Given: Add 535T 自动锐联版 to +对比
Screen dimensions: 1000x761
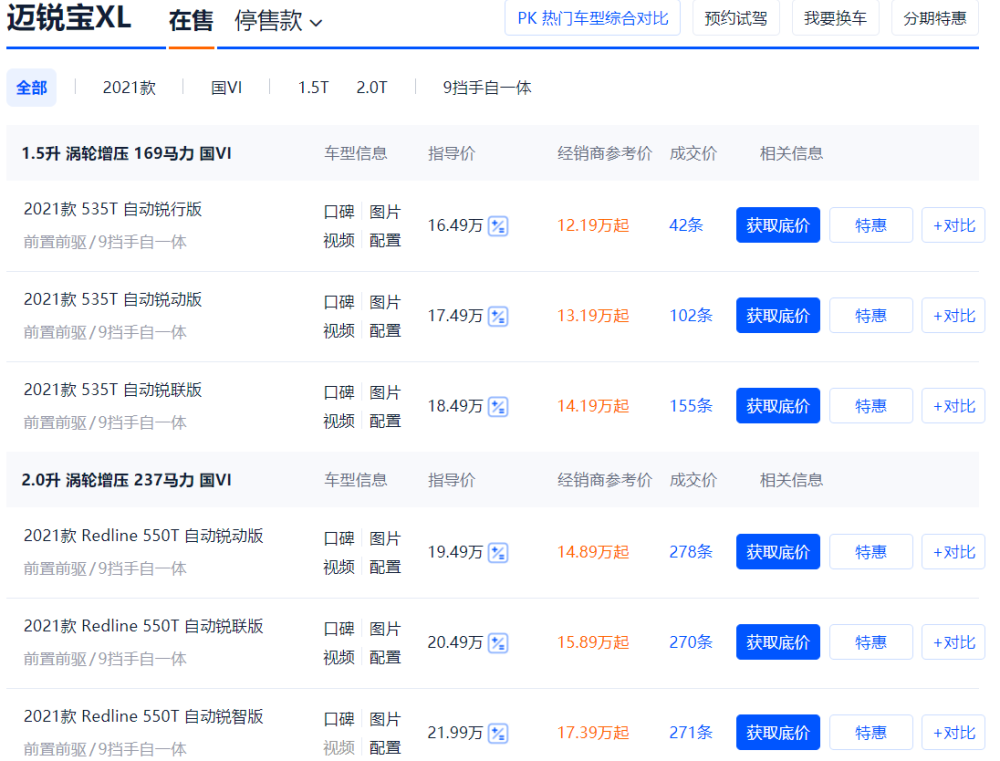Looking at the screenshot, I should [x=953, y=406].
